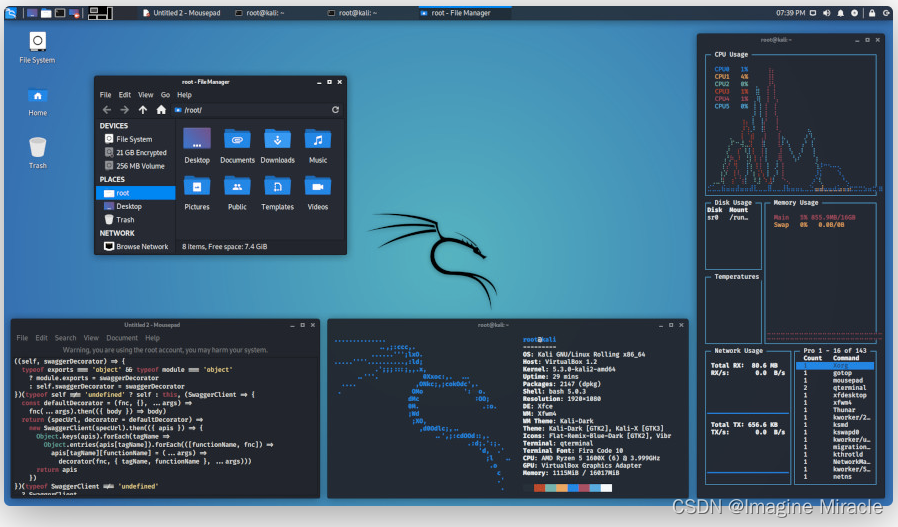Image resolution: width=898 pixels, height=527 pixels.
Task: Select the Pictures folder
Action: pos(197,194)
